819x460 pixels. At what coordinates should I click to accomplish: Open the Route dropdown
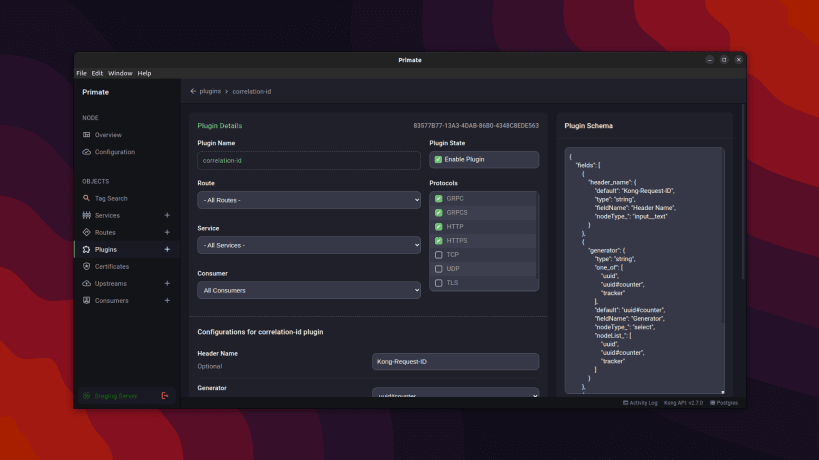(309, 200)
